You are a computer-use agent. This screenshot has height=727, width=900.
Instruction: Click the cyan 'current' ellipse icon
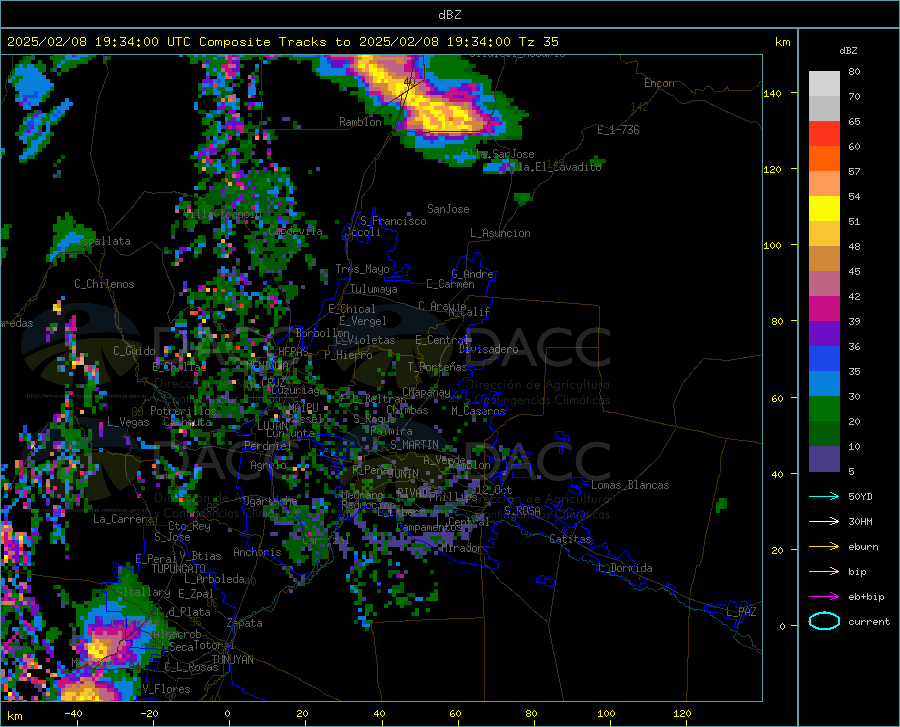pyautogui.click(x=824, y=621)
